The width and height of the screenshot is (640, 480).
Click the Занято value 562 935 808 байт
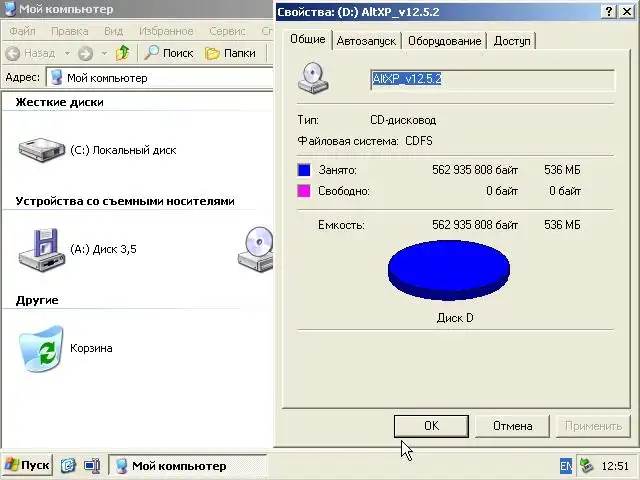(x=475, y=170)
